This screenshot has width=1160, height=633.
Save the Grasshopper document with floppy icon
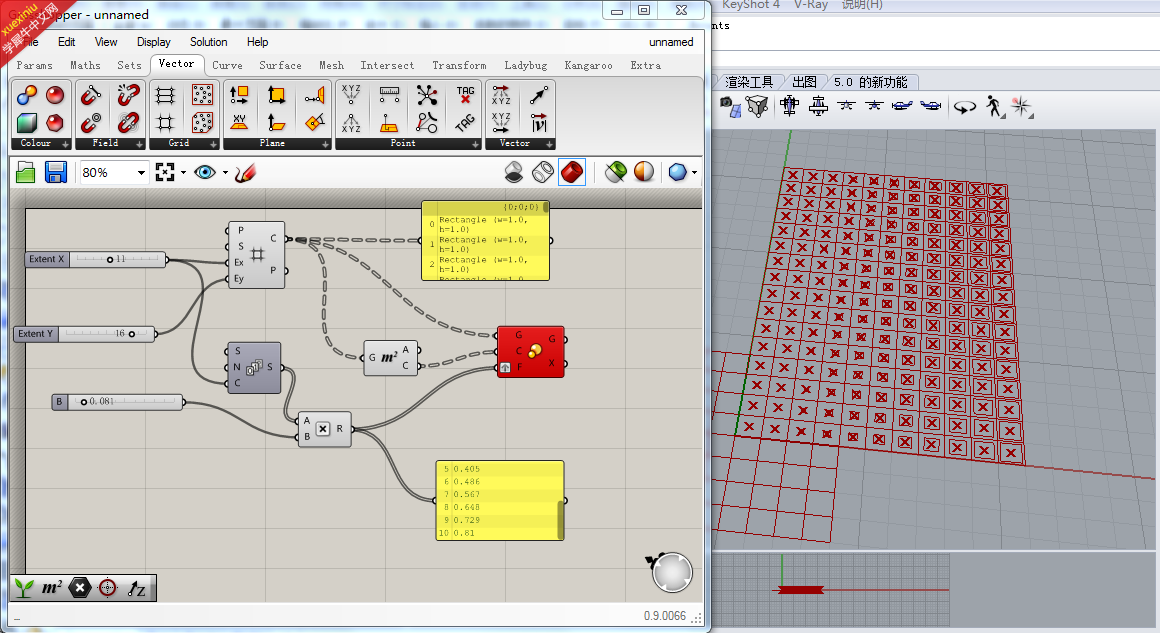pos(55,173)
